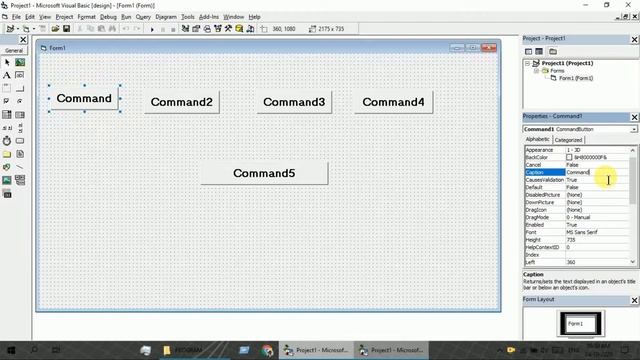The image size is (640, 360).
Task: Select the Pointer tool in toolbox
Action: (7, 62)
